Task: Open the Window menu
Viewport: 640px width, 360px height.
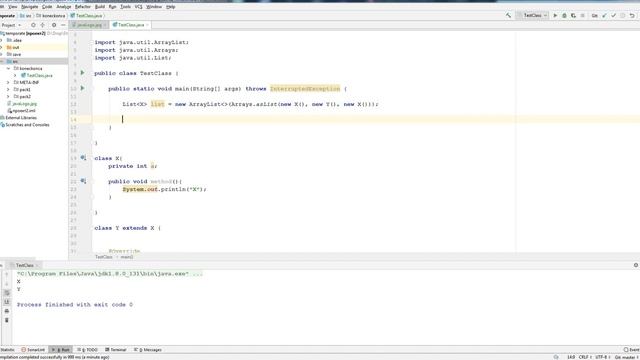Action: [x=154, y=7]
